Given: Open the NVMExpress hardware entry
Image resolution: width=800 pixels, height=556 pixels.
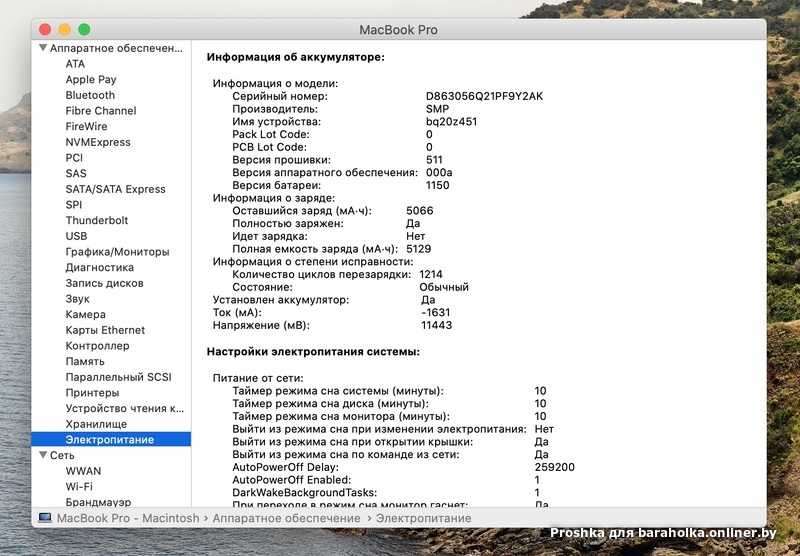Looking at the screenshot, I should click(x=98, y=142).
